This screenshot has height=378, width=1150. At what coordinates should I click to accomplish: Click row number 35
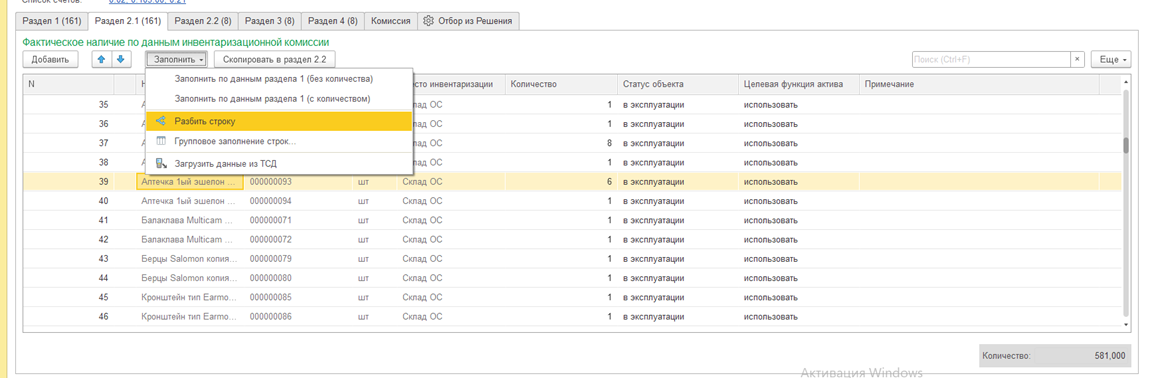(103, 104)
